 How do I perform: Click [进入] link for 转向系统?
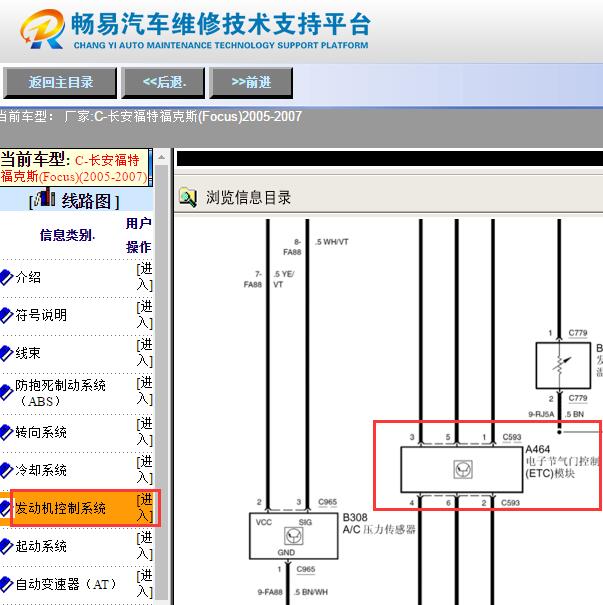145,432
